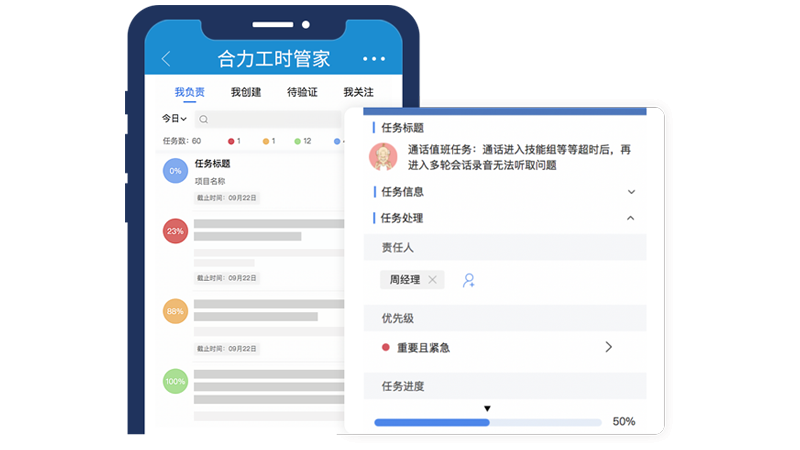Image resolution: width=800 pixels, height=450 pixels.
Task: Click the 优先级 section header
Action: (505, 318)
